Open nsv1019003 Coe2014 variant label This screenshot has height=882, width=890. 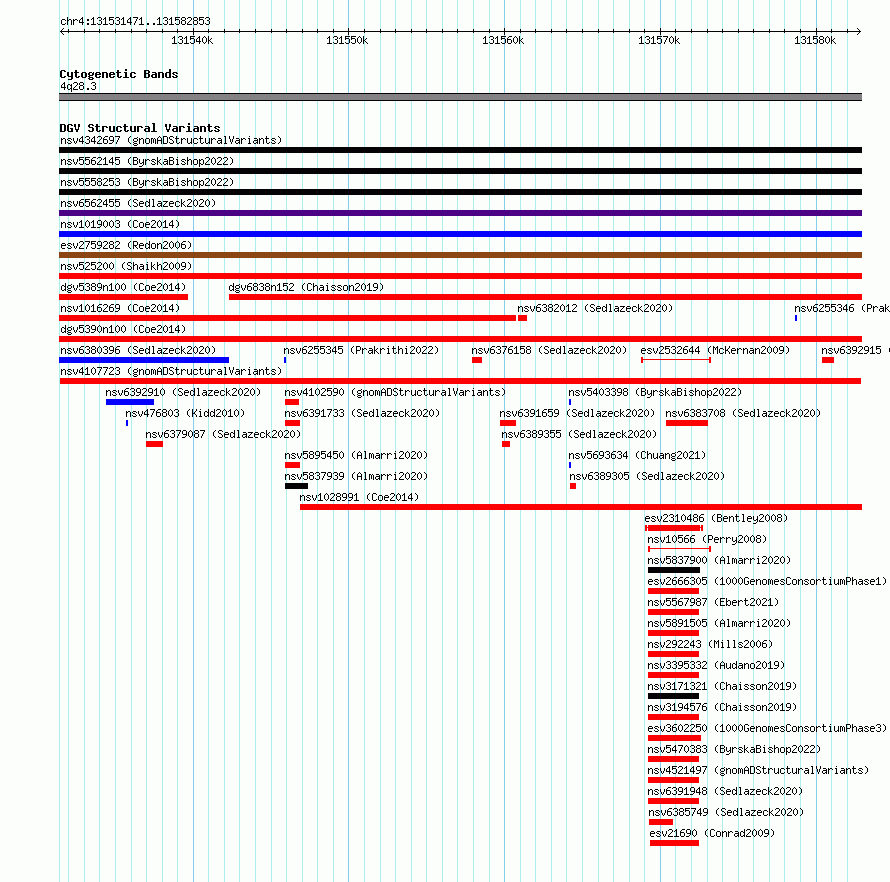[120, 224]
